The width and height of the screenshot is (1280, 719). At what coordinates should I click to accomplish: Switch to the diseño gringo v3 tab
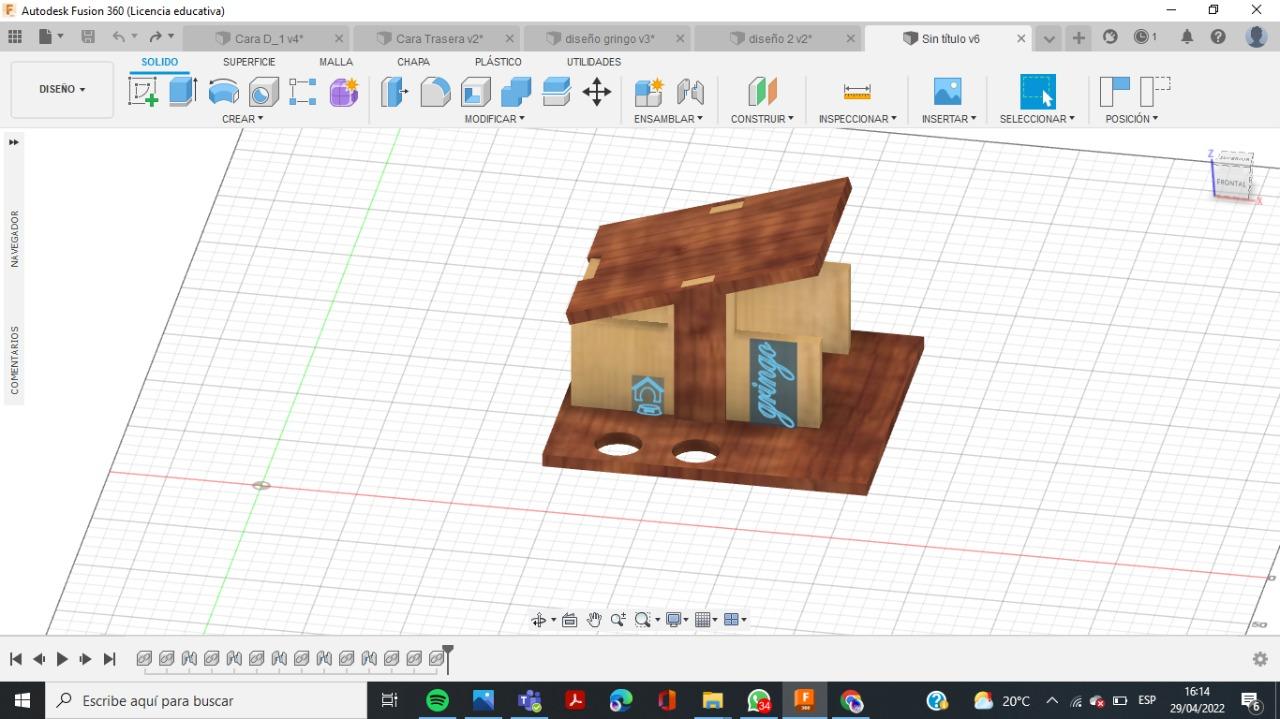click(609, 39)
